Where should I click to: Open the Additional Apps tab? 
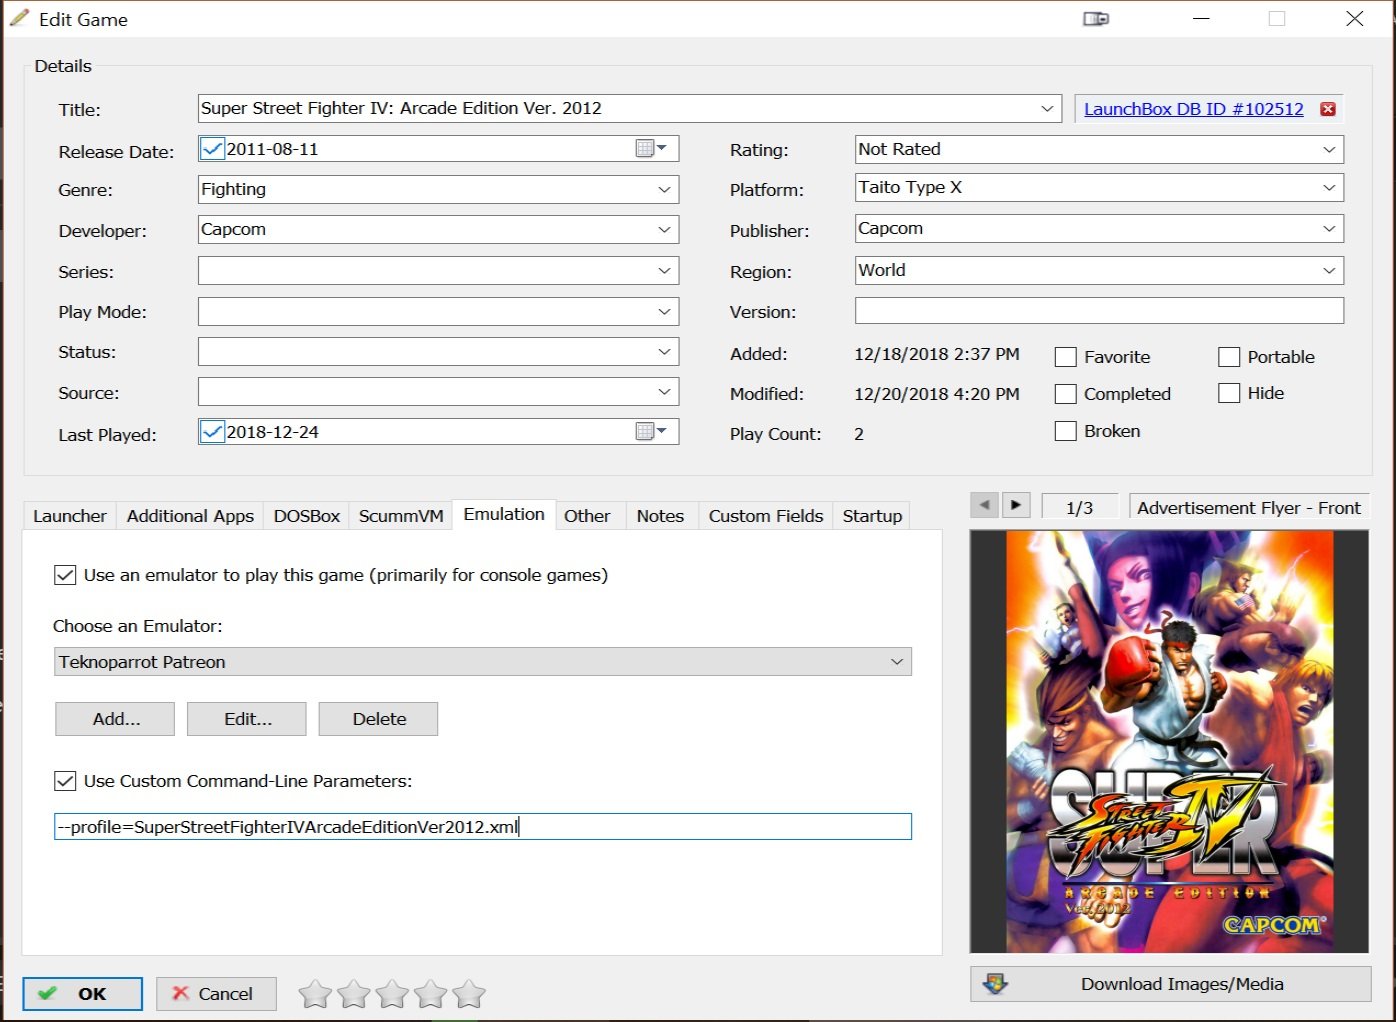coord(190,516)
